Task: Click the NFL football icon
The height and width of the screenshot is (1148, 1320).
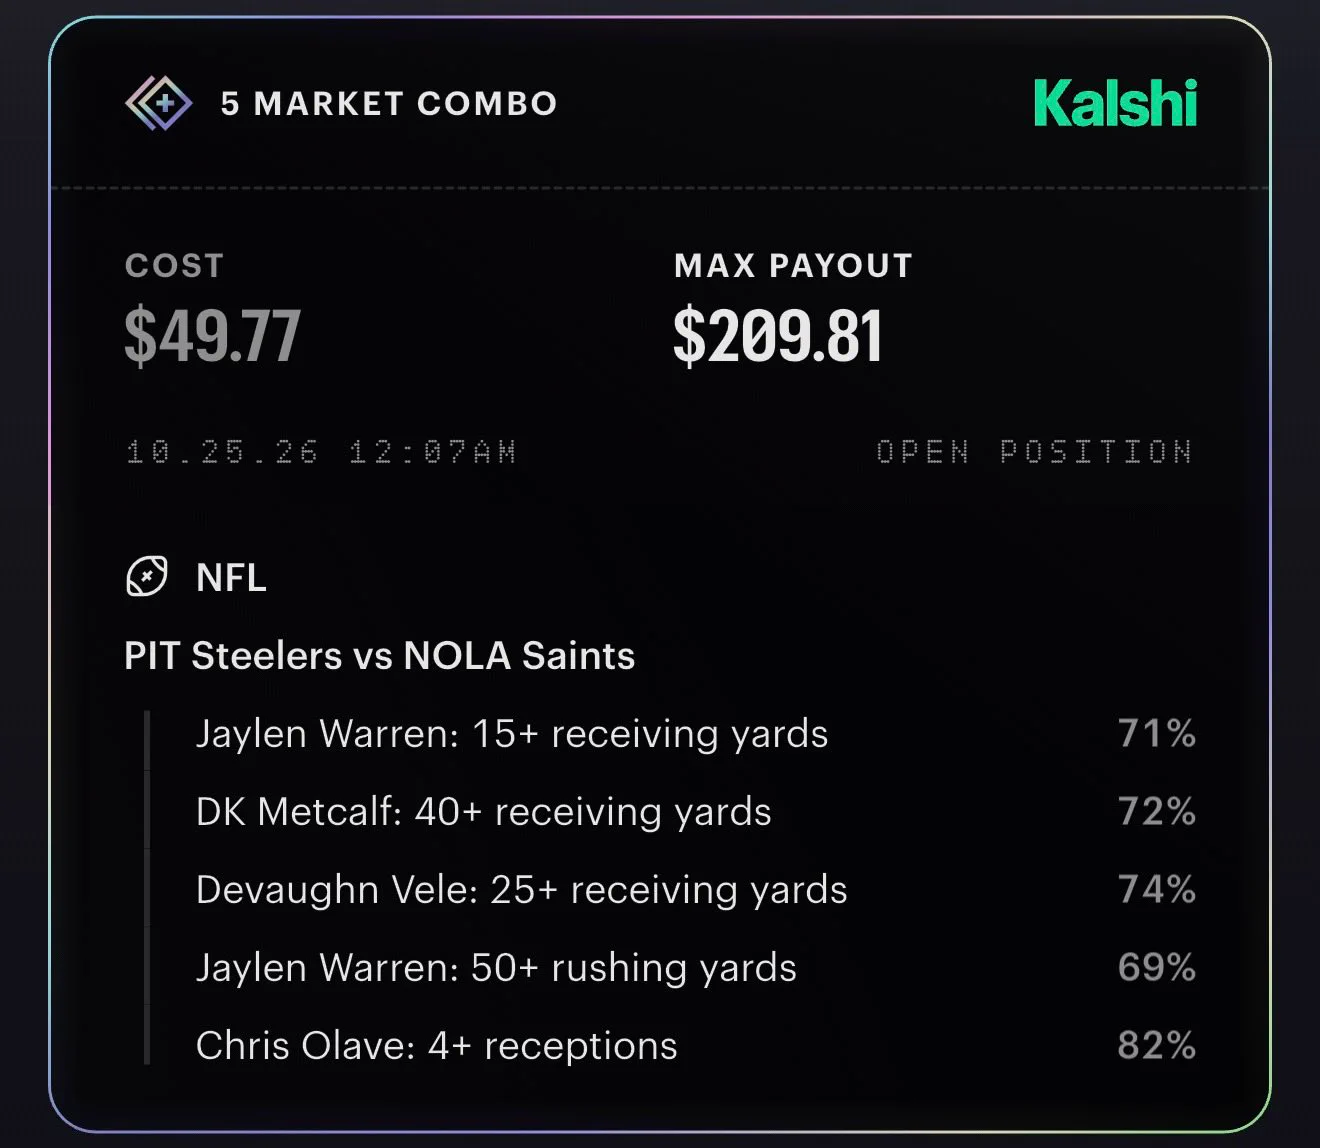Action: pos(147,577)
